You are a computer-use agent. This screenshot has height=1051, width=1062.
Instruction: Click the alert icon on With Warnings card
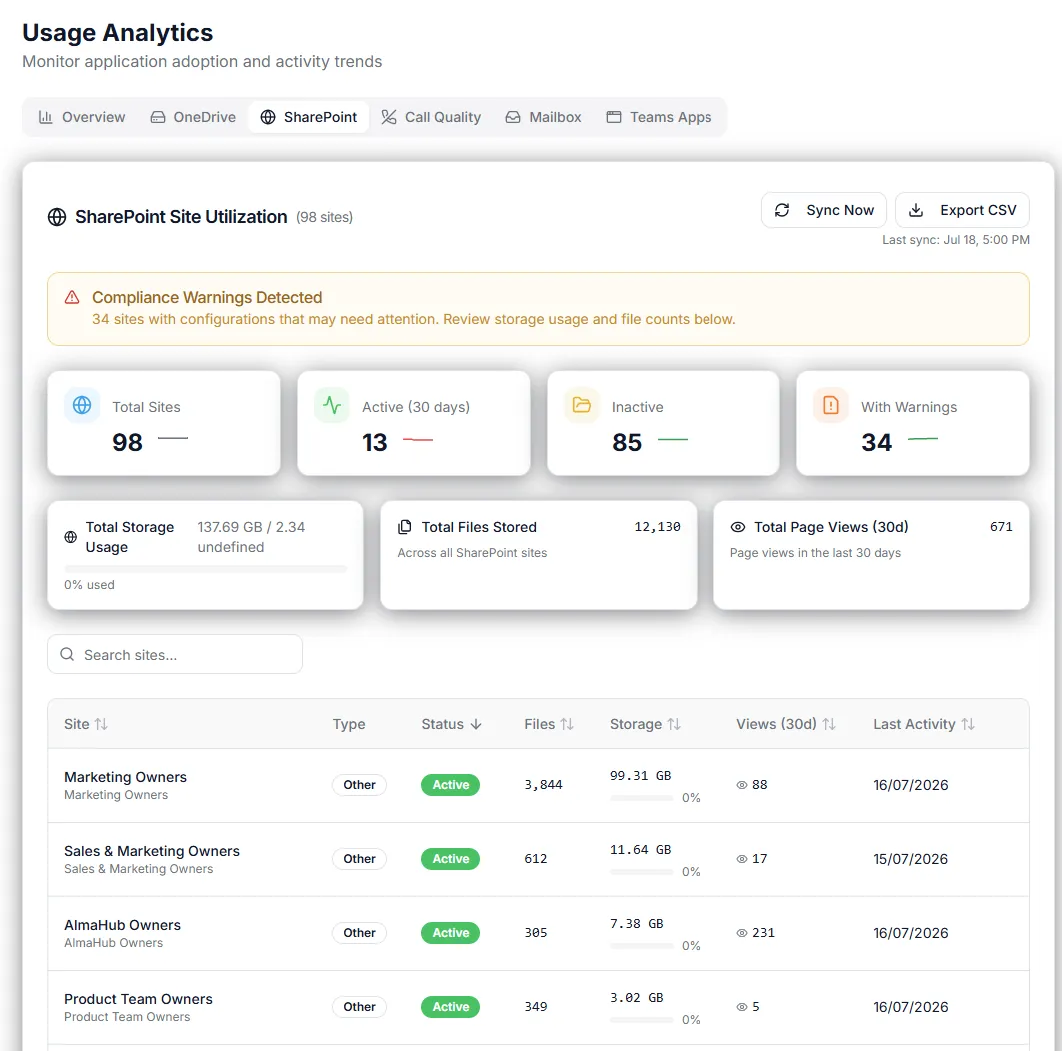(x=831, y=405)
